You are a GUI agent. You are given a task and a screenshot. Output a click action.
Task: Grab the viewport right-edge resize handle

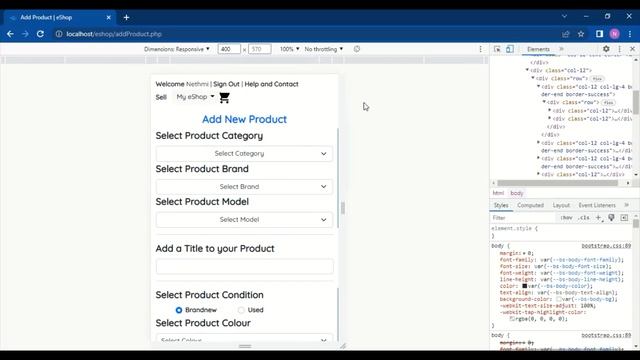[x=343, y=208]
